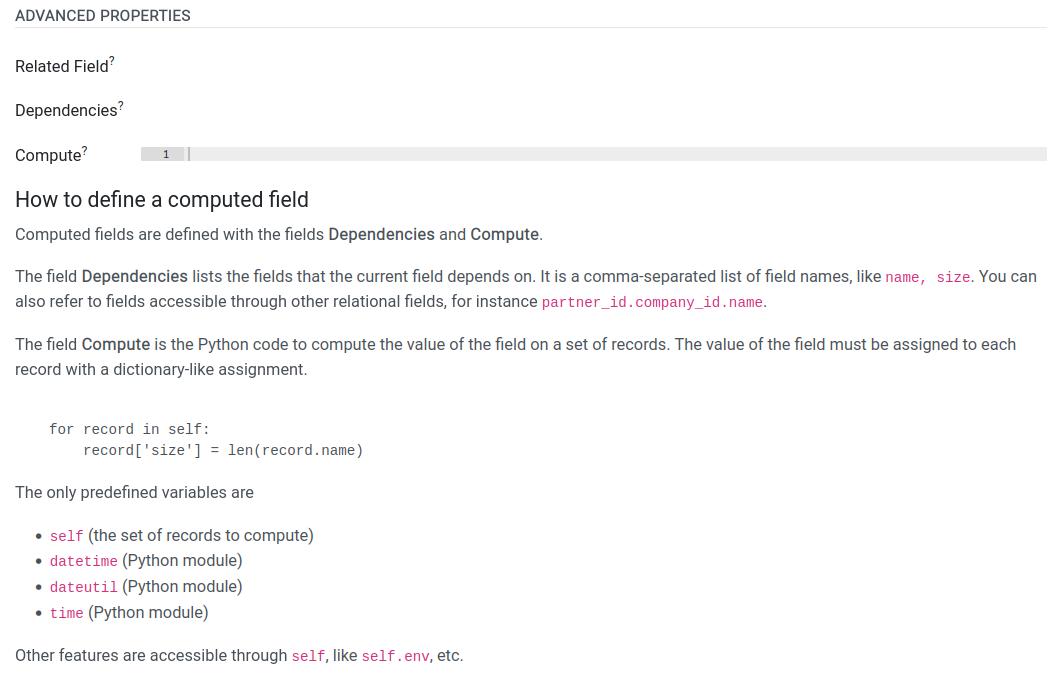
Task: Click 'self' in the predefined variables list
Action: (x=66, y=536)
